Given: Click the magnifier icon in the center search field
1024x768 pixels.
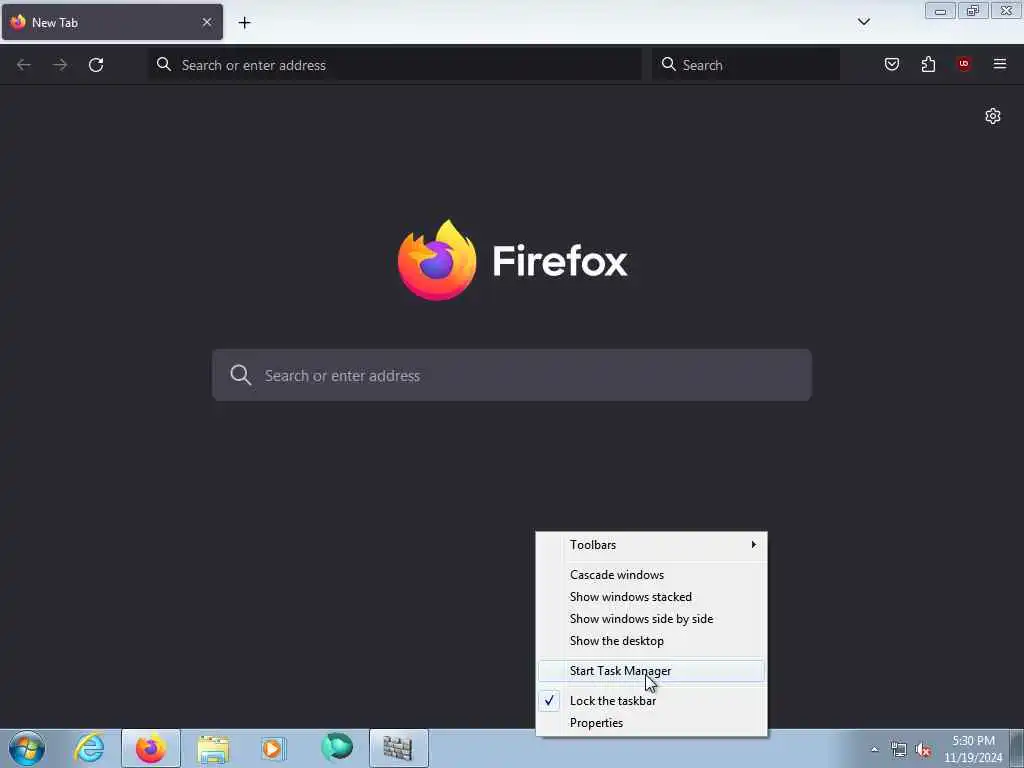Looking at the screenshot, I should coord(240,375).
